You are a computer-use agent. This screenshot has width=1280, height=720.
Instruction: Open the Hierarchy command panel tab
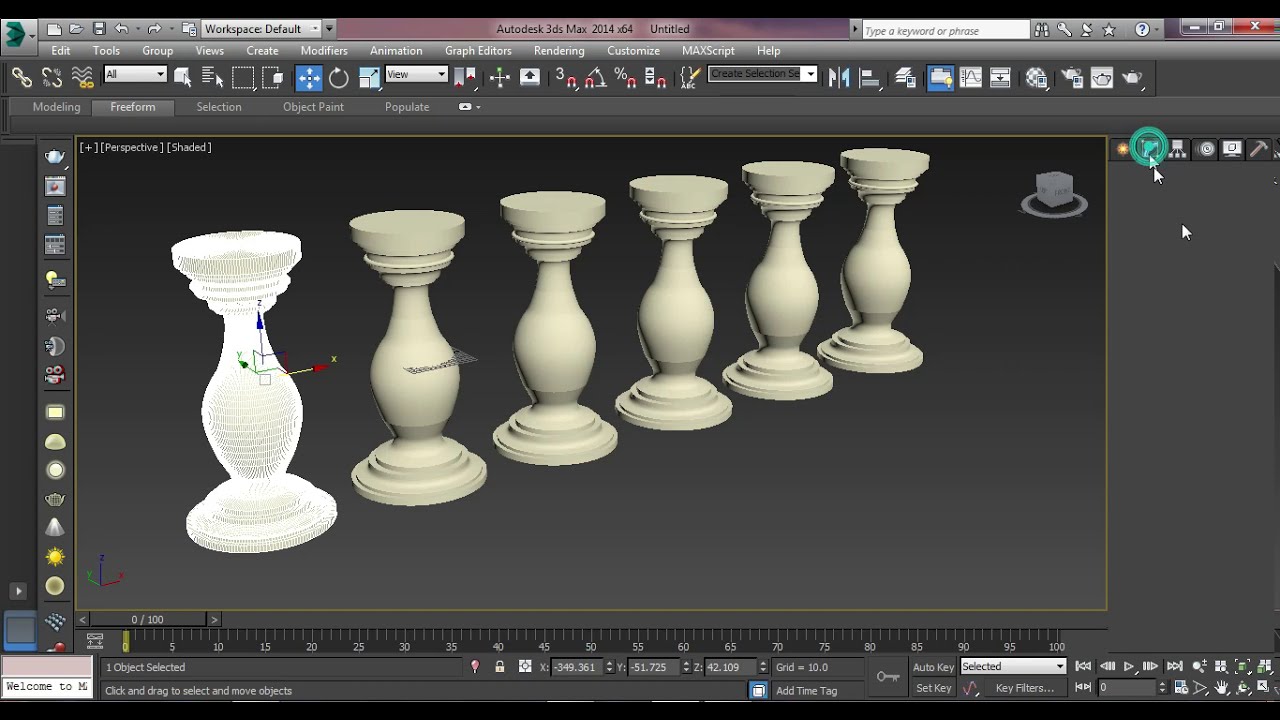point(1178,149)
